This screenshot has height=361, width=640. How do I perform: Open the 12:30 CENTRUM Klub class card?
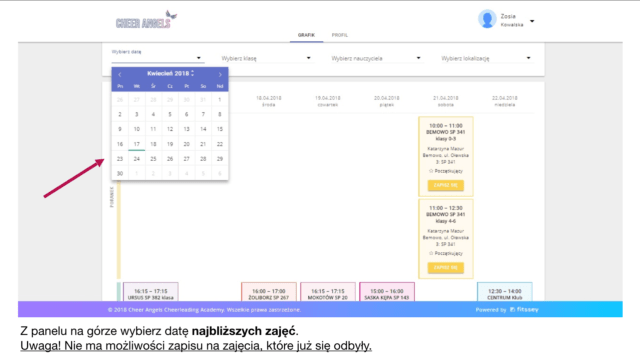tap(504, 292)
